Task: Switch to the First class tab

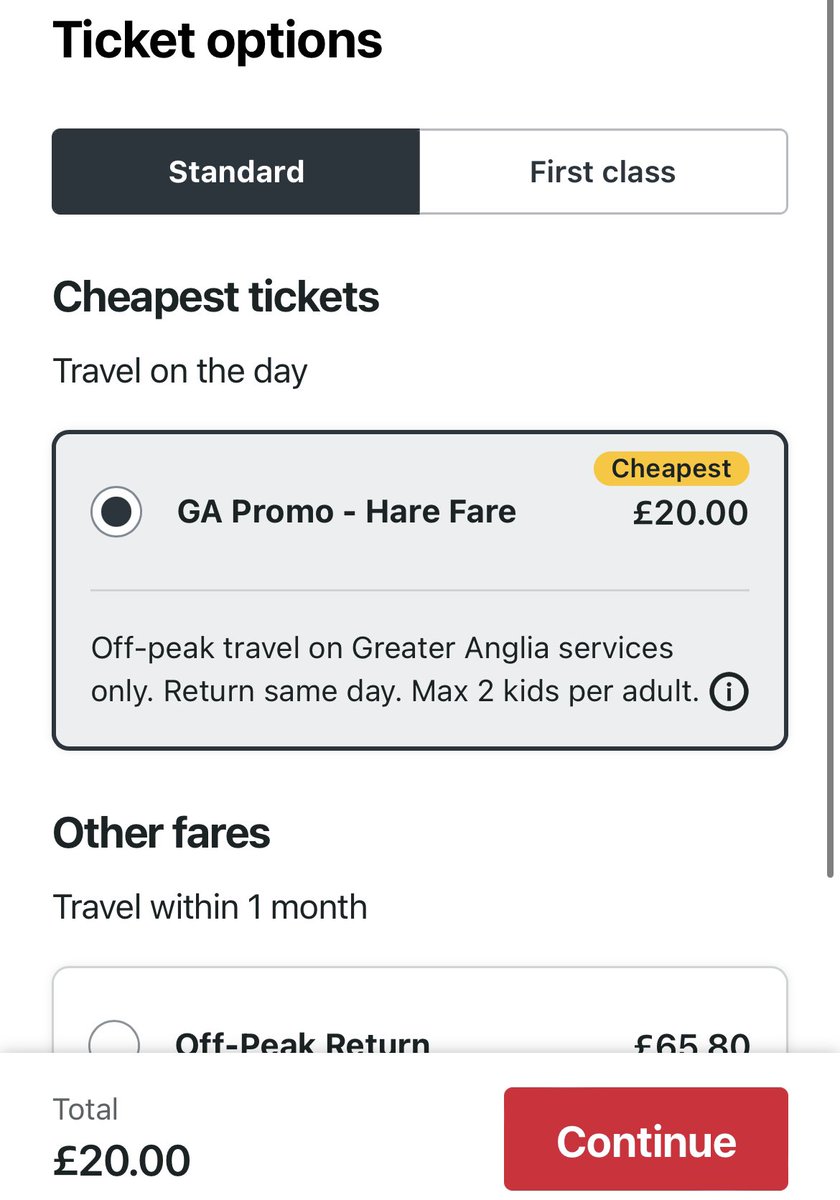Action: coord(603,172)
